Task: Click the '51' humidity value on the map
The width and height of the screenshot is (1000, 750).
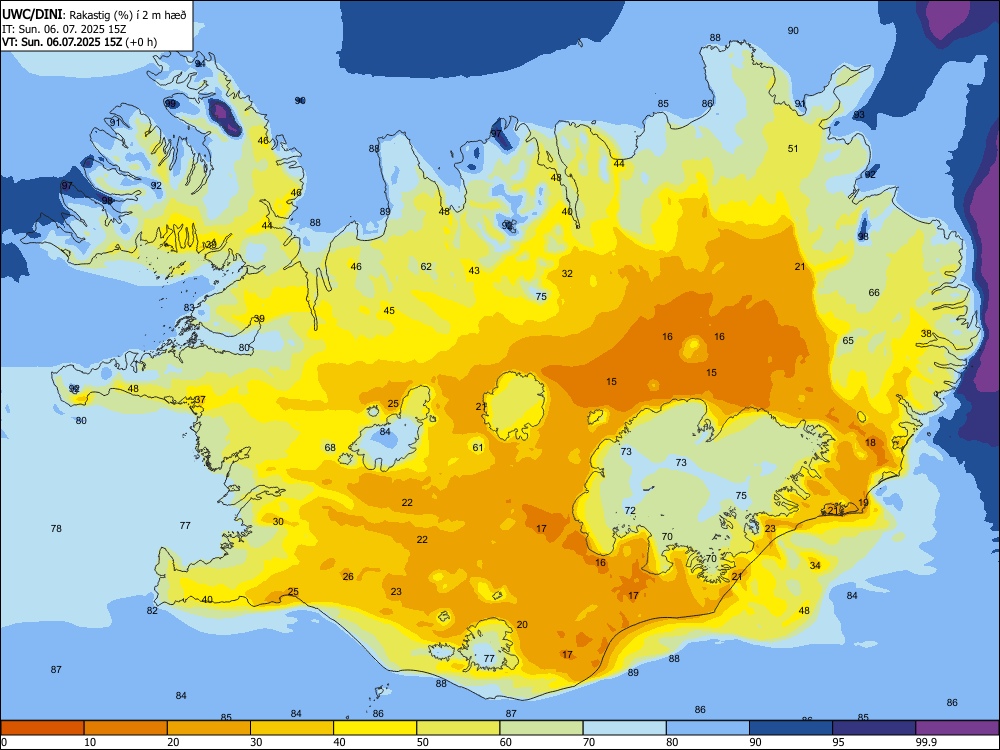Action: 793,149
